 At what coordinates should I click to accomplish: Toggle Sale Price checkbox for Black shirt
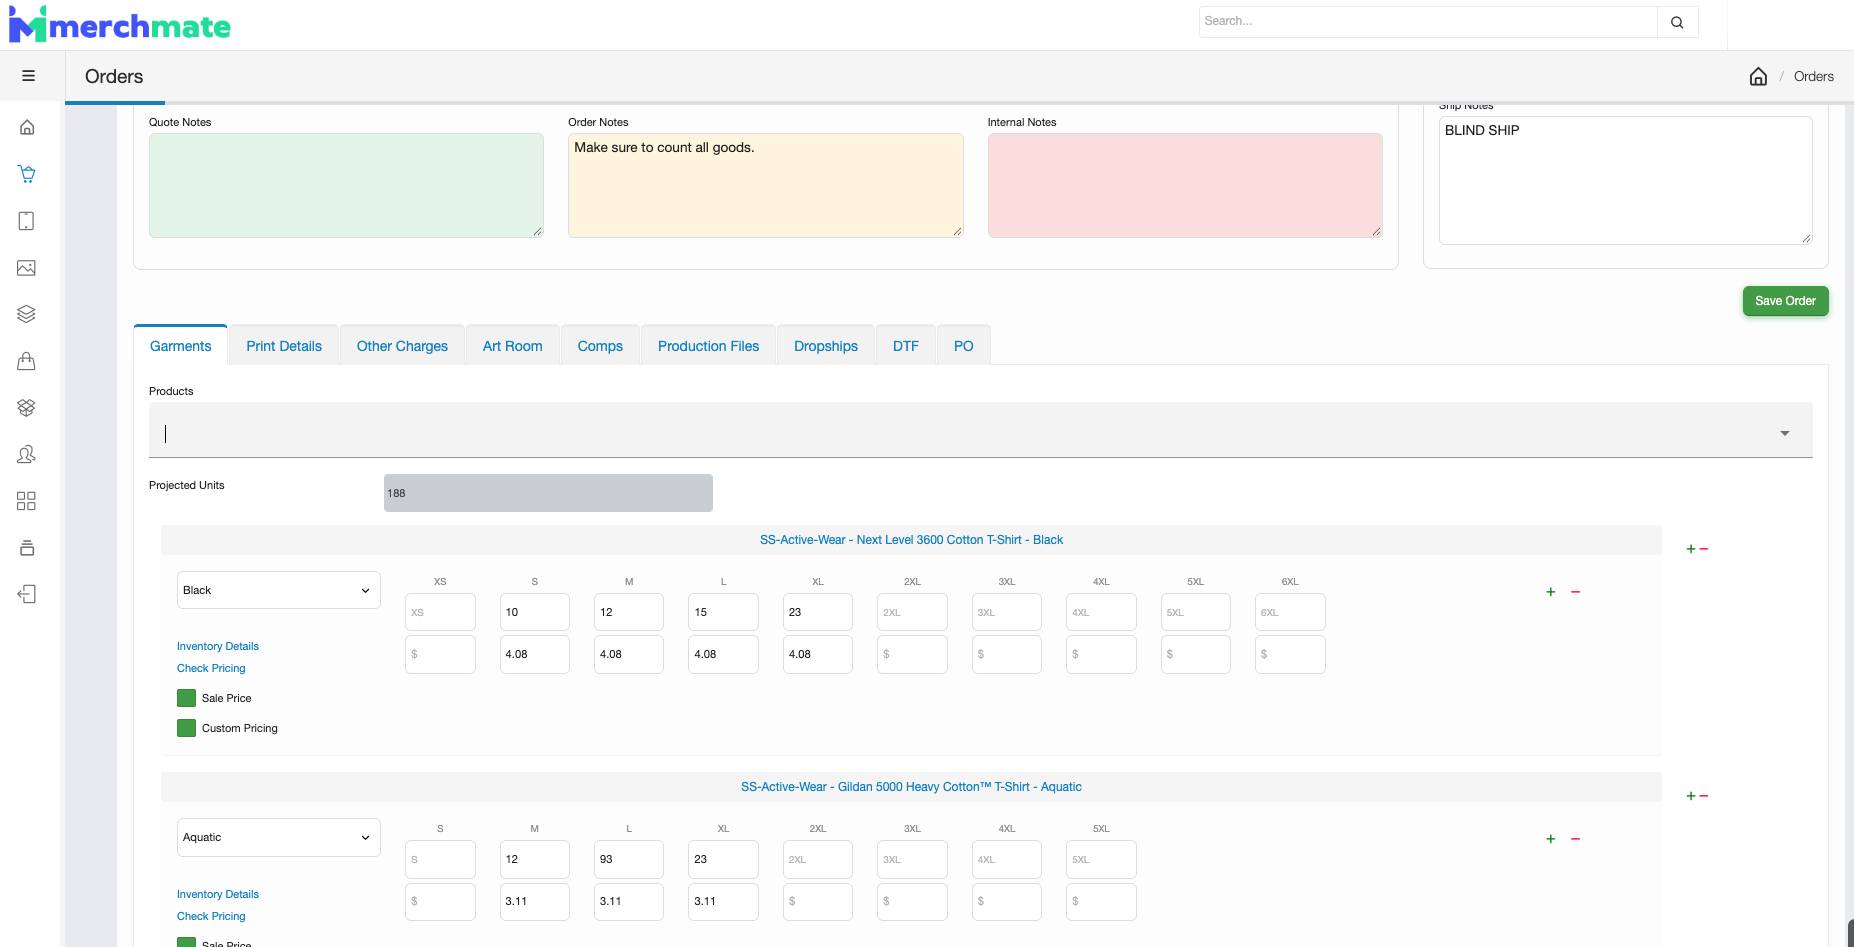coord(186,698)
